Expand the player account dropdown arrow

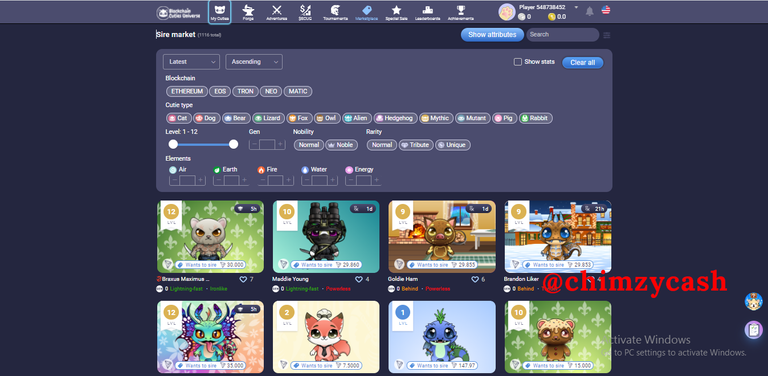click(x=576, y=7)
